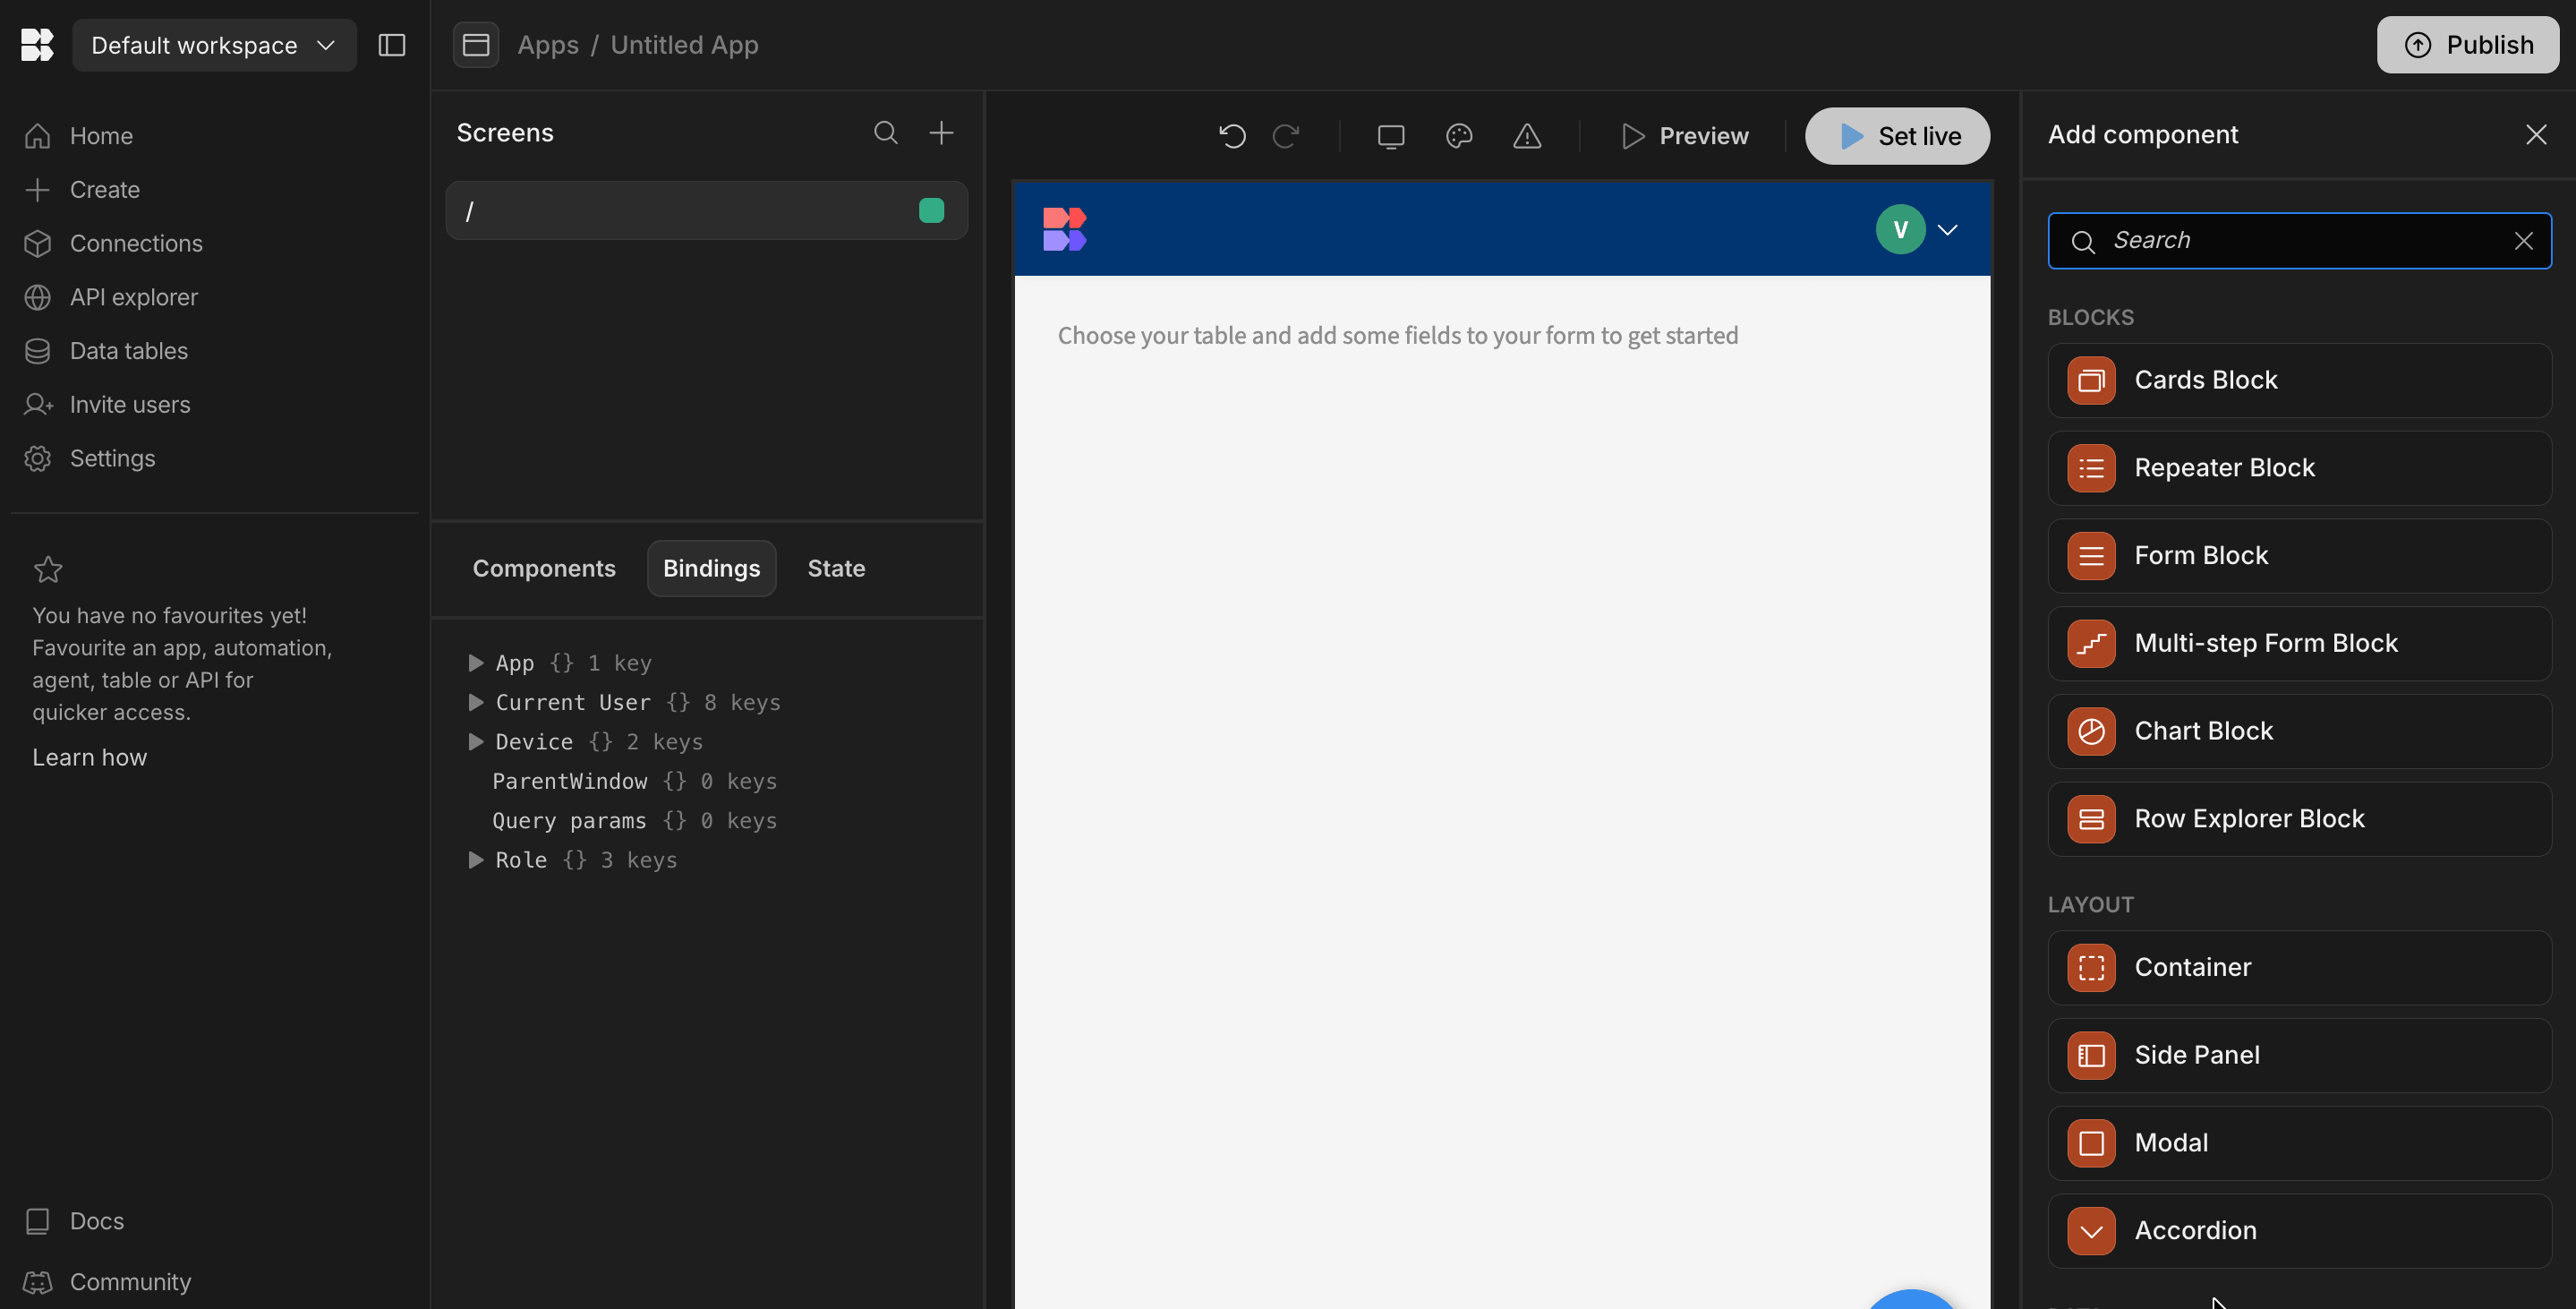Click the Learn how link
Viewport: 2576px width, 1309px height.
[x=89, y=757]
